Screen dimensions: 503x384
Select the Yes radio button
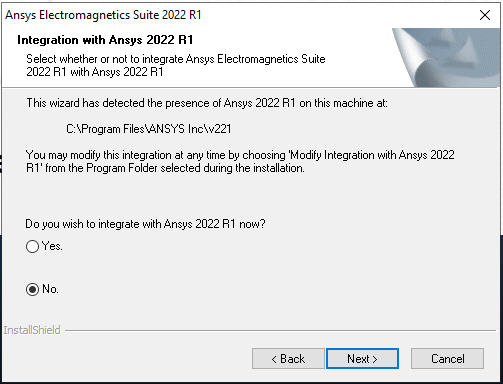(x=32, y=246)
